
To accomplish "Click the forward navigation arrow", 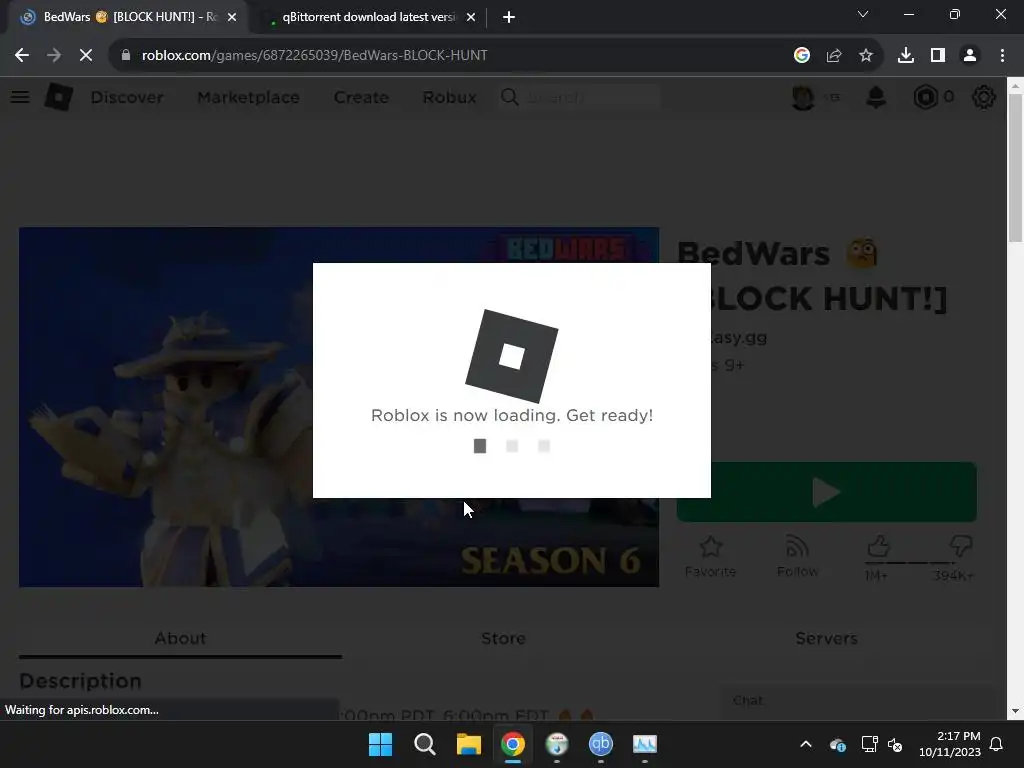I will point(54,56).
